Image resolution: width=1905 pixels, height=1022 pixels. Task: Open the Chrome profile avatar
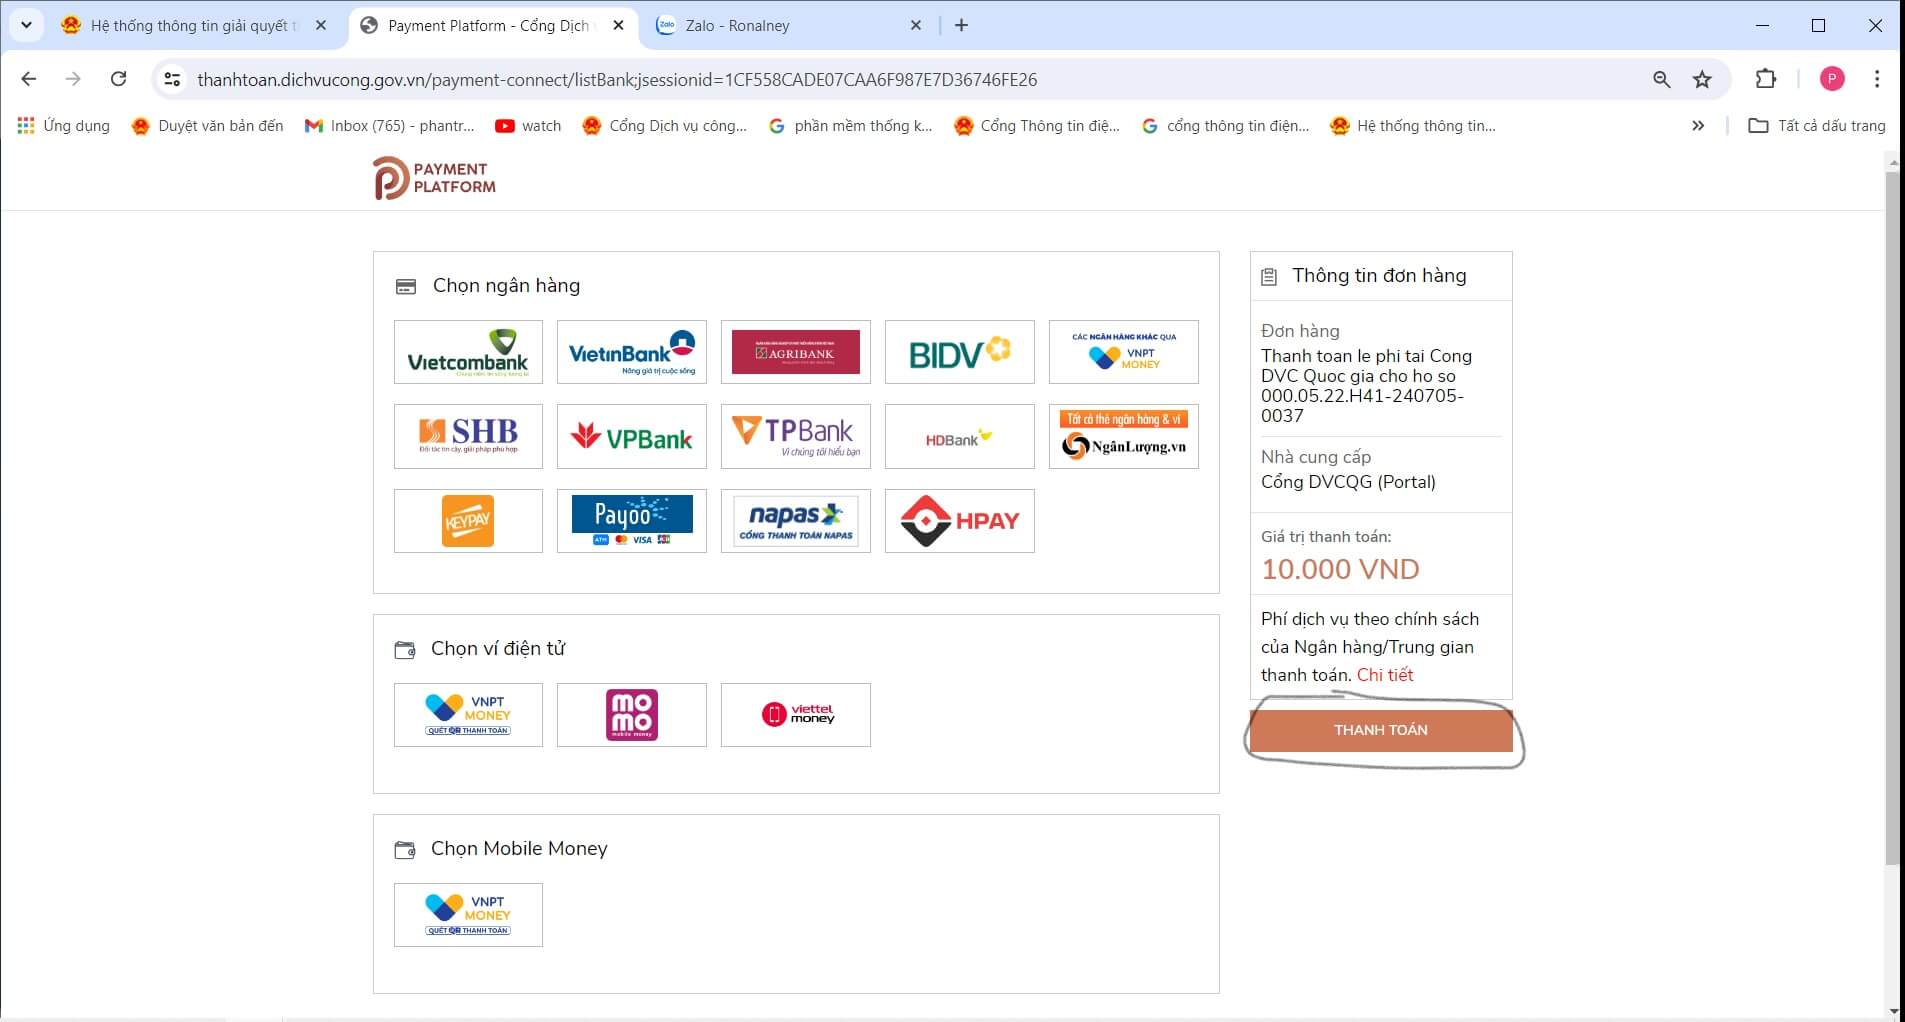click(1832, 79)
